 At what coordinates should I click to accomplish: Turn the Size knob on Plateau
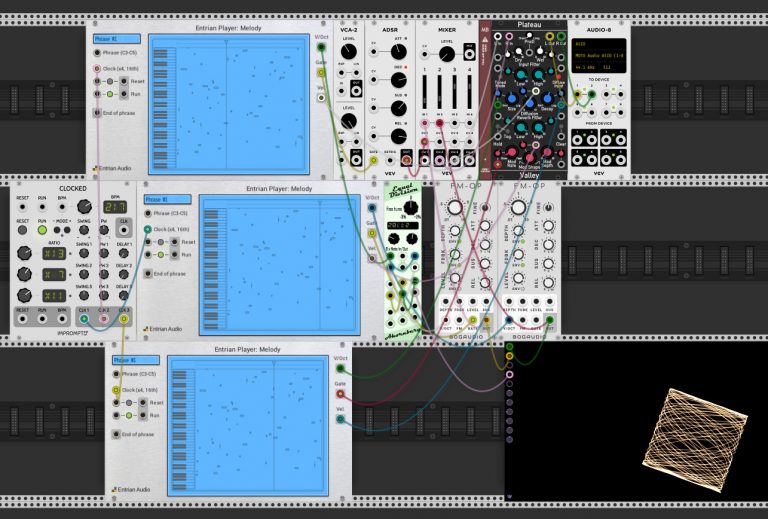click(512, 98)
